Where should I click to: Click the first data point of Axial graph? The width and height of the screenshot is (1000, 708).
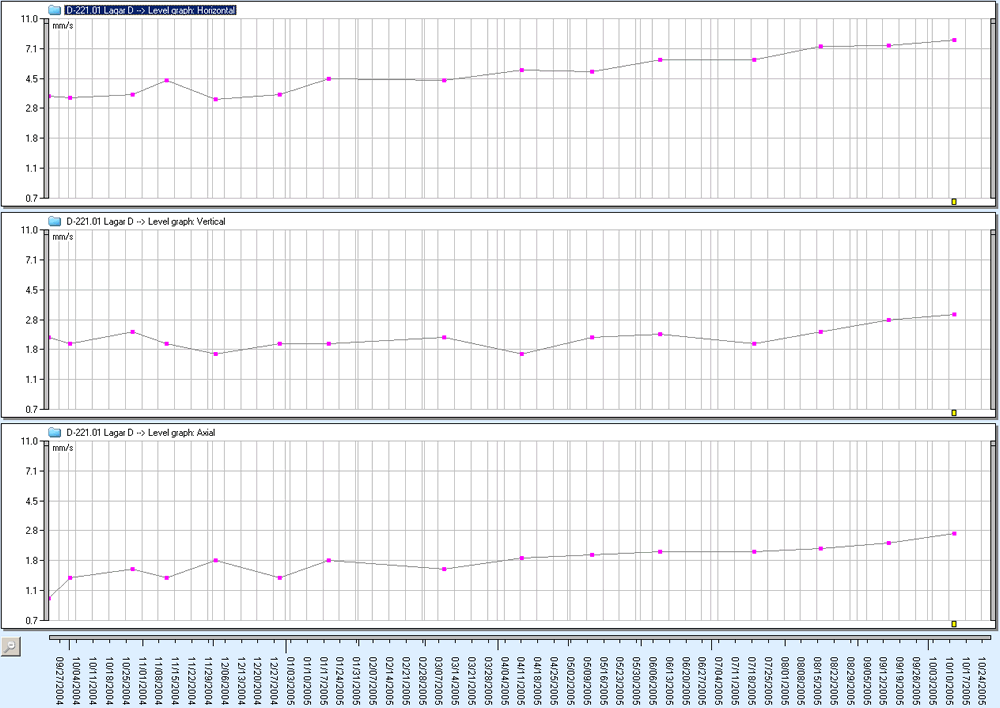point(50,598)
